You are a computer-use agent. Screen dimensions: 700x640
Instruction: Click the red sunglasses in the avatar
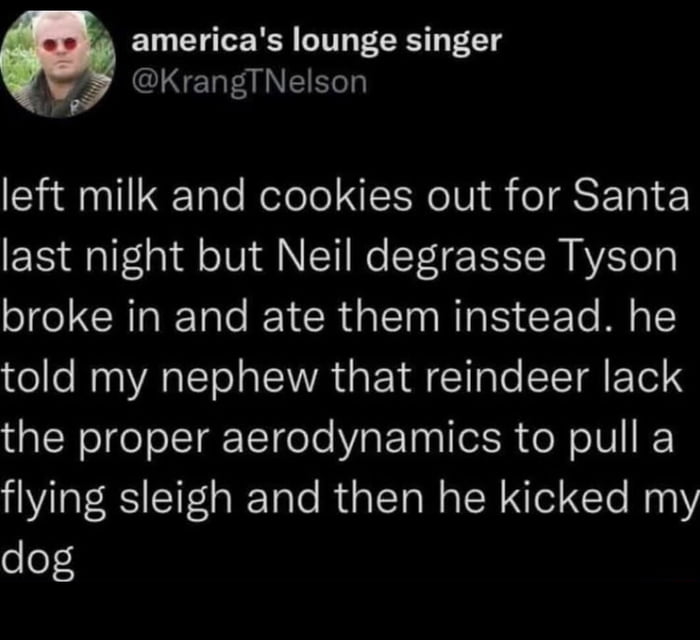point(58,44)
